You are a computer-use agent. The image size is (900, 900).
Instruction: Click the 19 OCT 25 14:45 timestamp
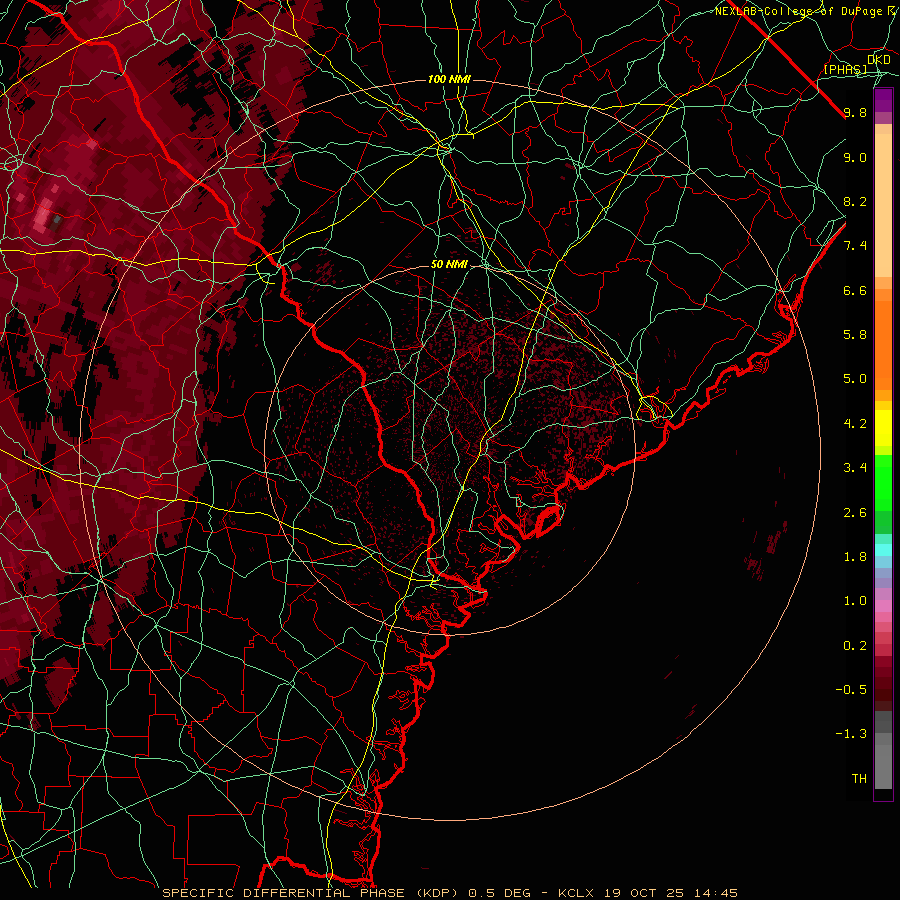pyautogui.click(x=670, y=893)
